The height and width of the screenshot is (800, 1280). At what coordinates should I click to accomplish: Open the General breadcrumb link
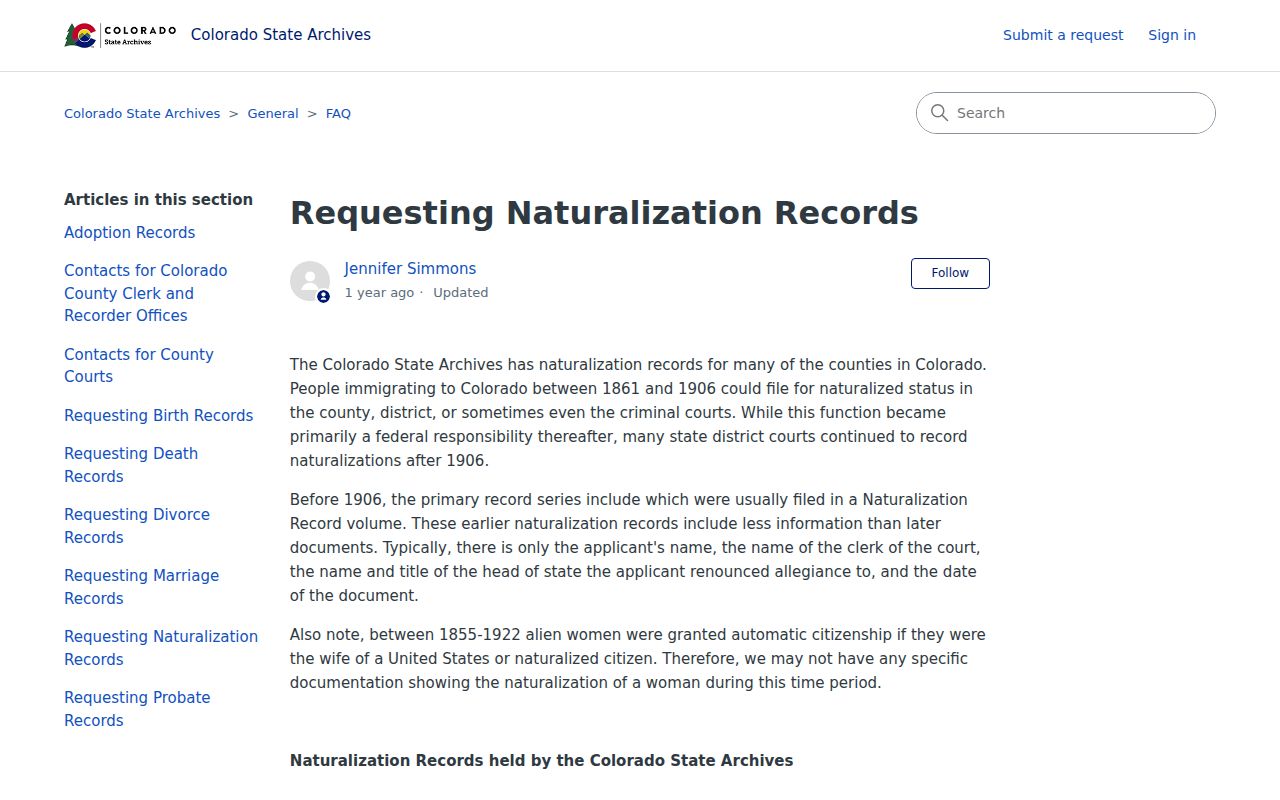273,114
